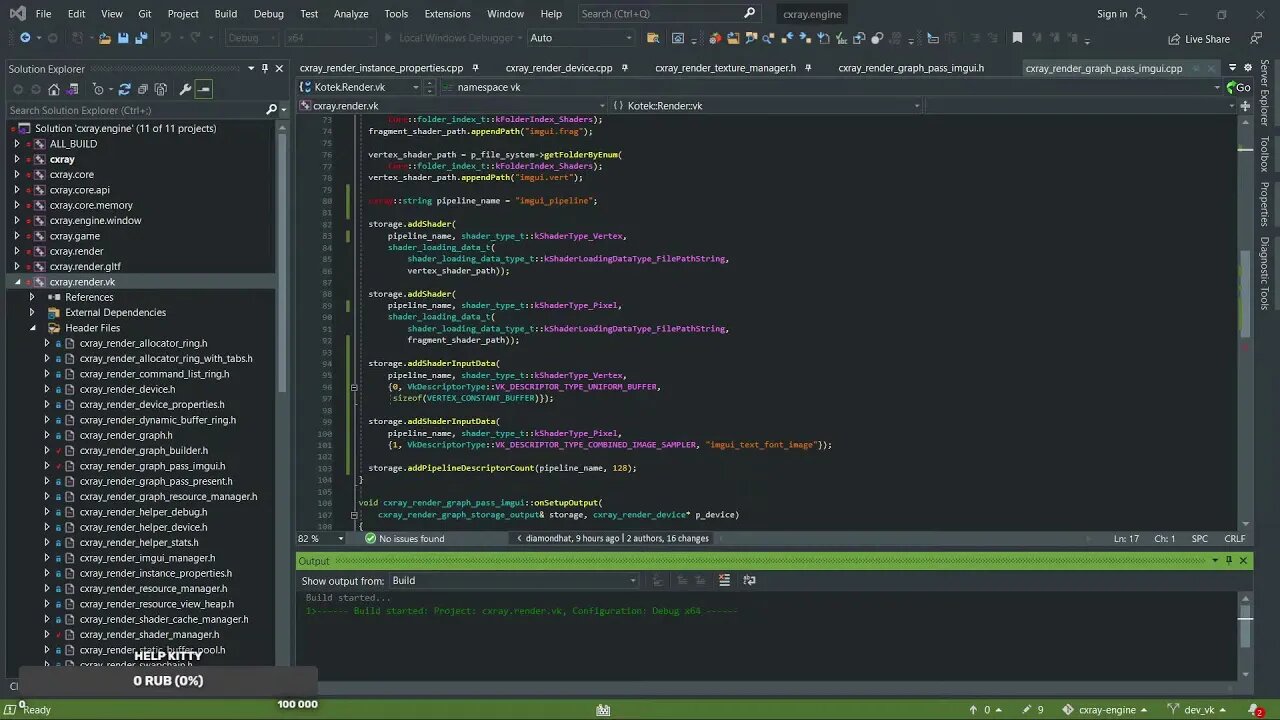
Task: Open the Extensions menu
Action: point(447,14)
